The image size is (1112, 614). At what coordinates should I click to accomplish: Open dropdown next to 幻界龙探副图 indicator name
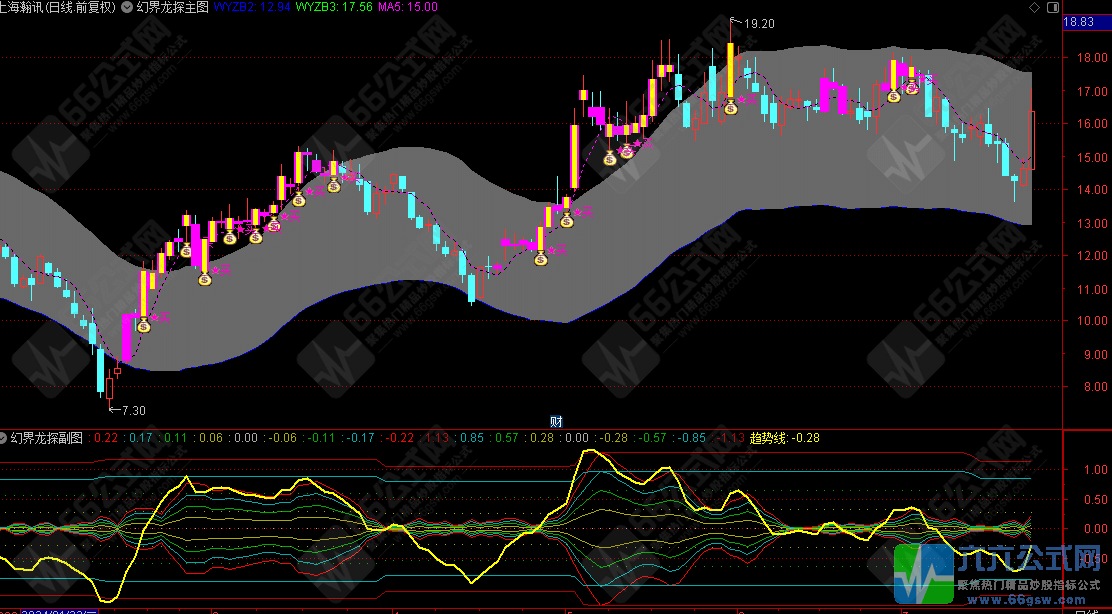tap(5, 437)
